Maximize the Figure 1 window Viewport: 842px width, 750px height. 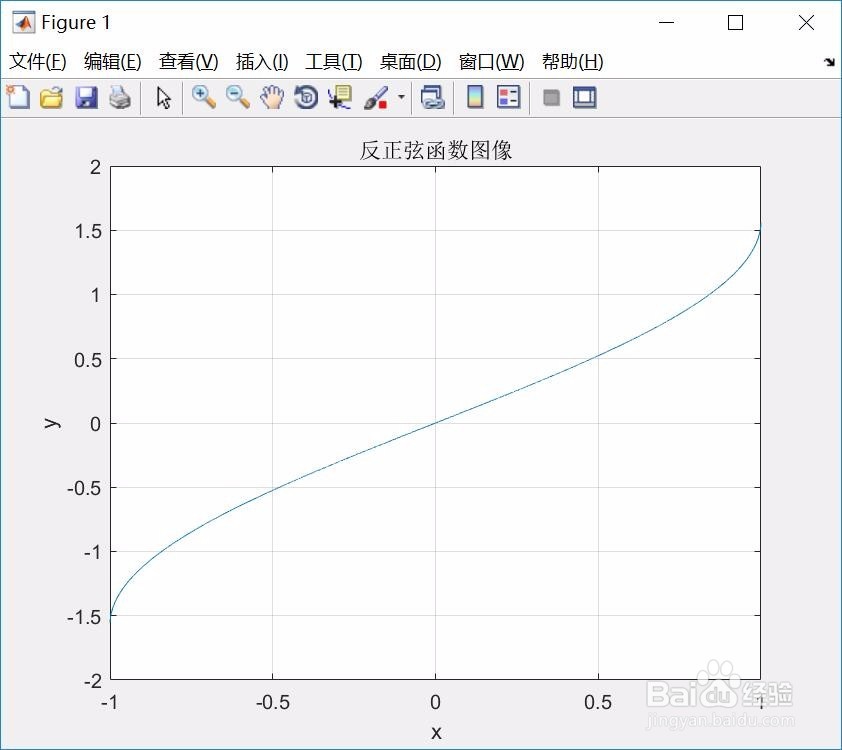735,23
